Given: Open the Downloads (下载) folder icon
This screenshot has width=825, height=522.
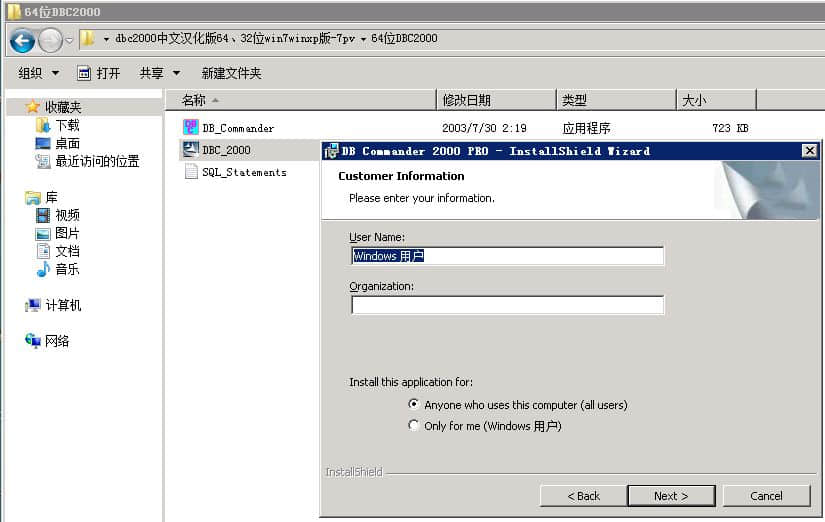Looking at the screenshot, I should coord(43,125).
